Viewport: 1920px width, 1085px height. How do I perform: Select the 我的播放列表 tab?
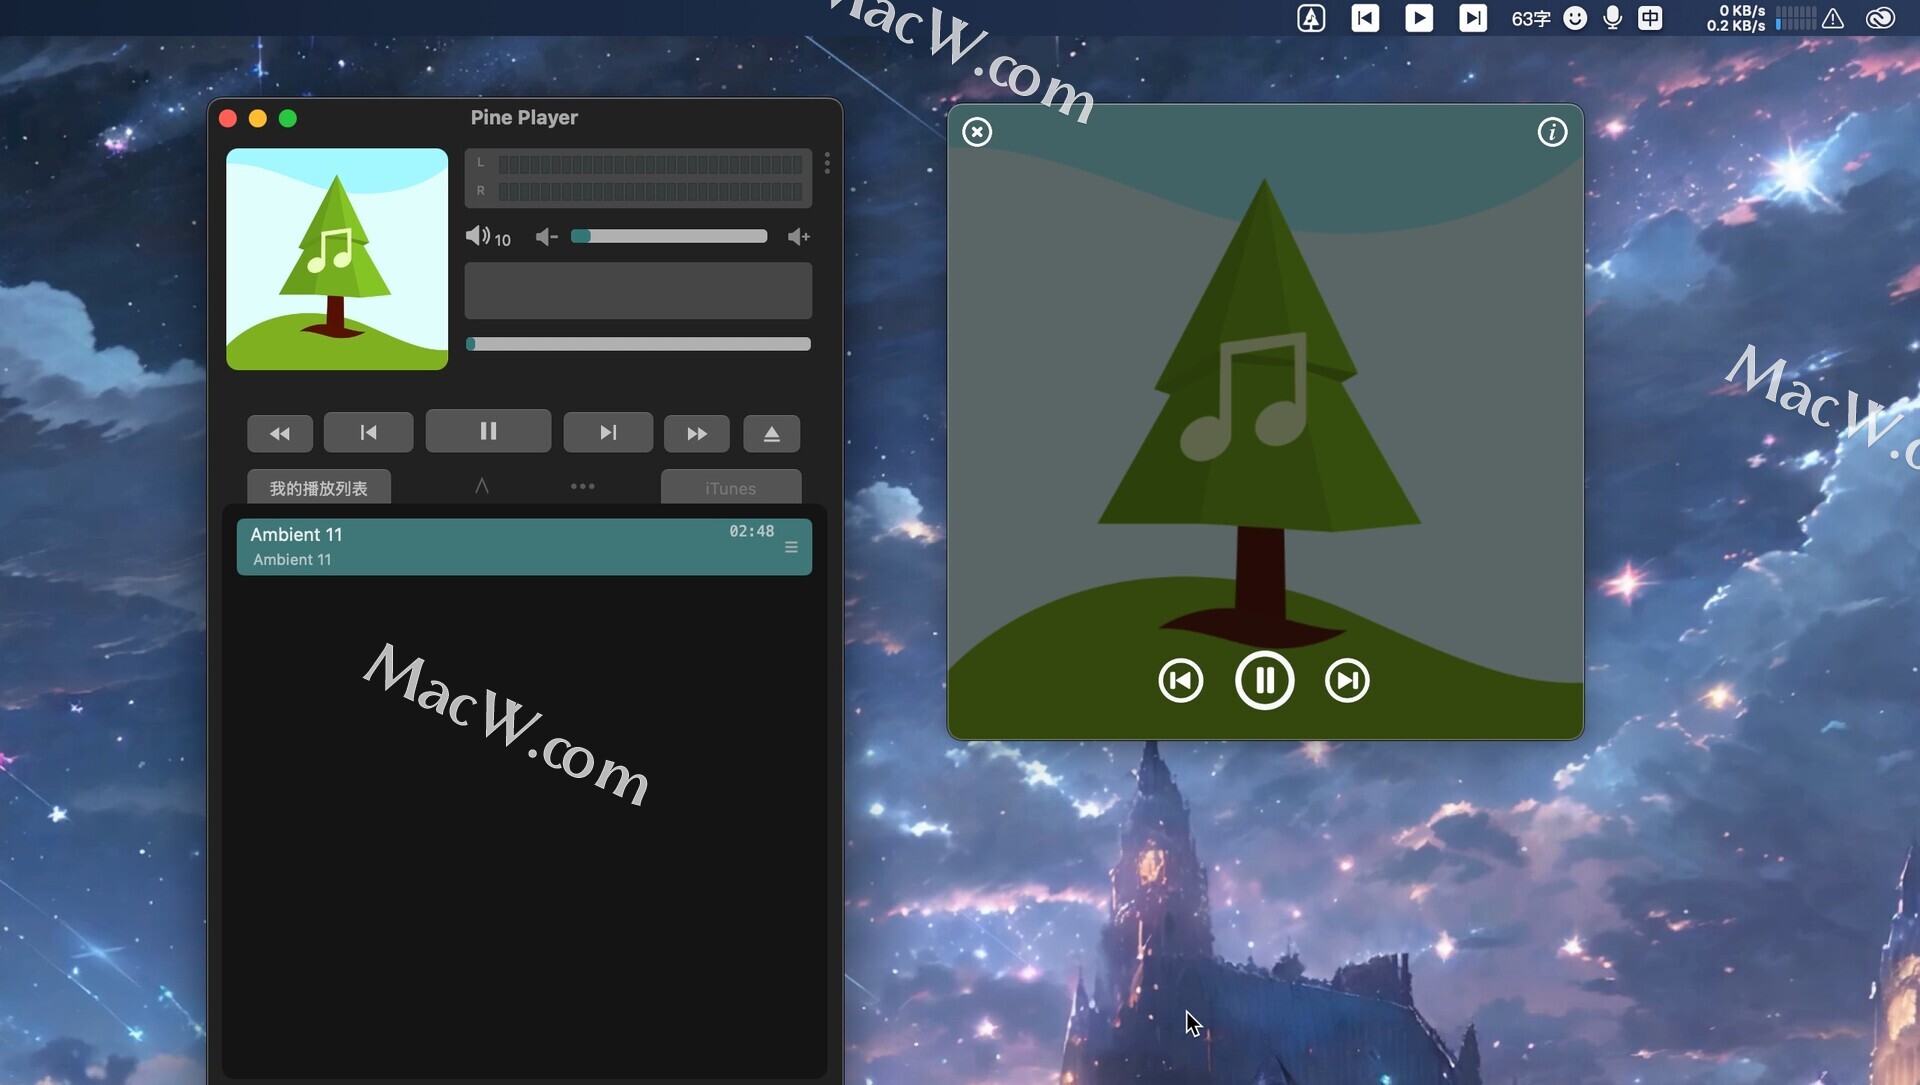pyautogui.click(x=319, y=488)
